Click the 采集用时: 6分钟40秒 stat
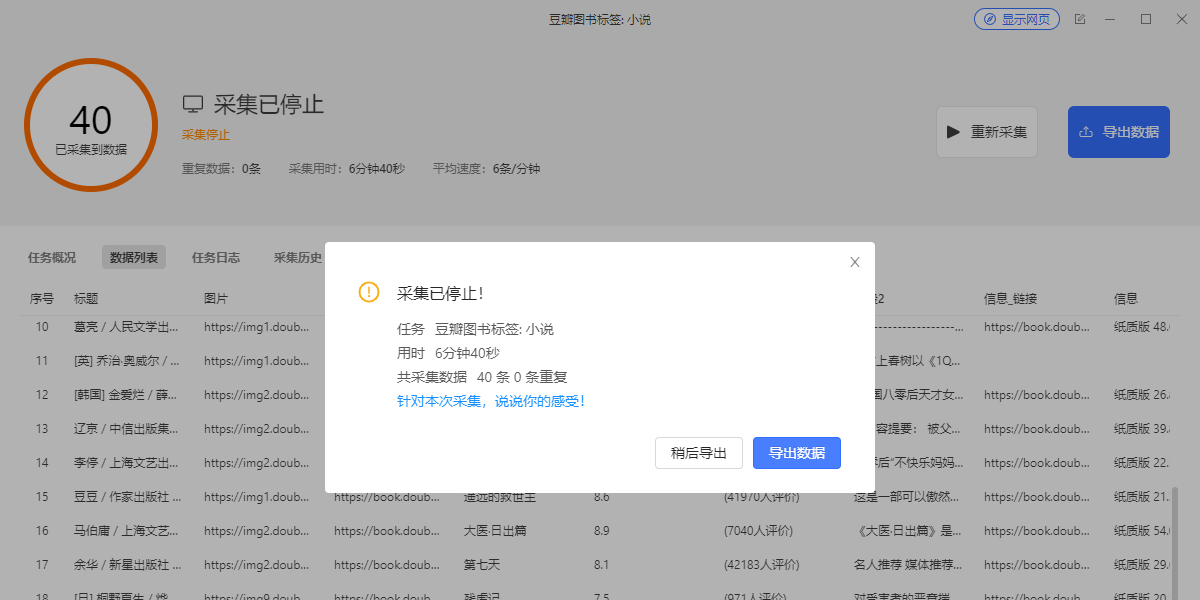 346,169
